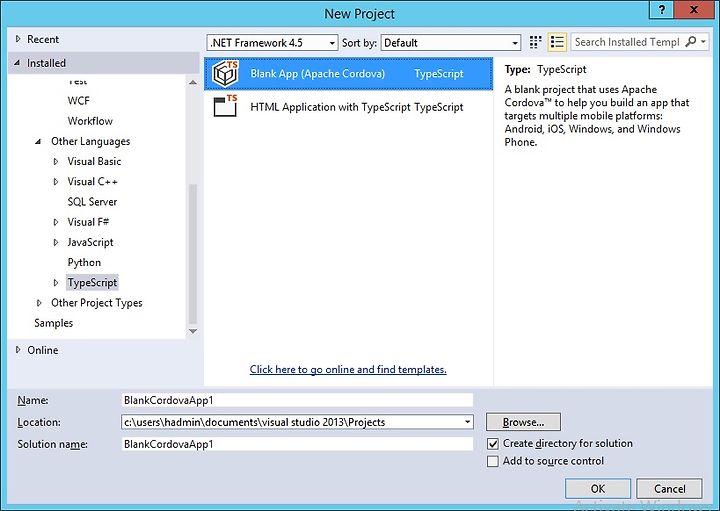Enable Add to source control checkbox
This screenshot has width=720, height=511.
[x=493, y=461]
